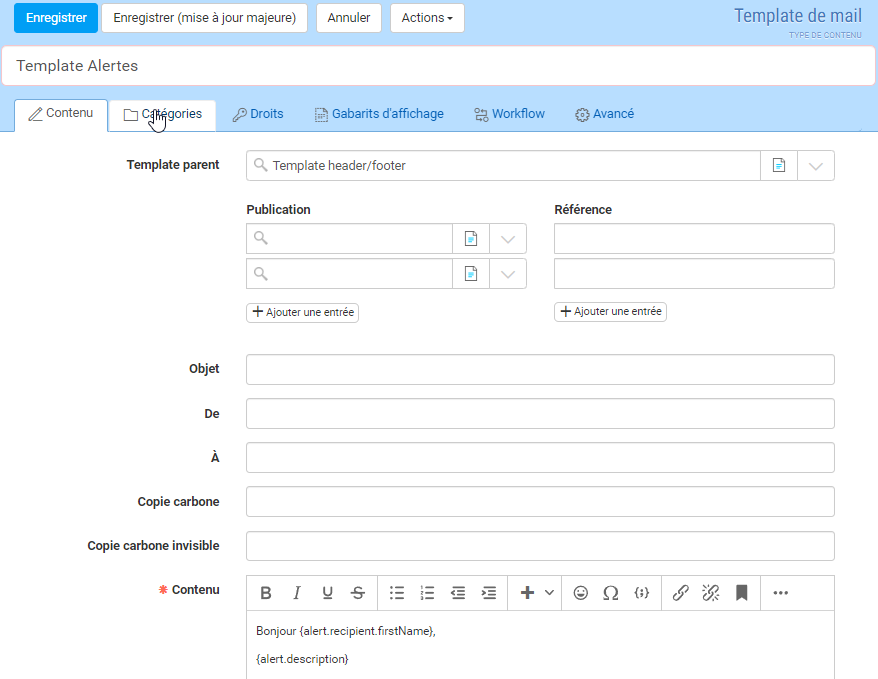
Task: Insert a numbered list in editor
Action: (427, 593)
